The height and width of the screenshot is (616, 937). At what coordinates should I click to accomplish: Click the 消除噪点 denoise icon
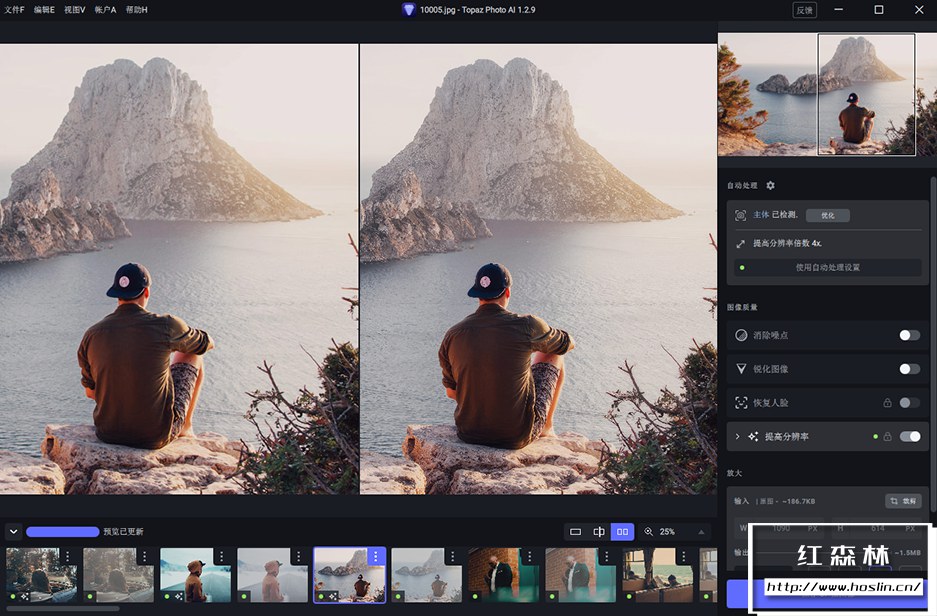click(x=742, y=335)
